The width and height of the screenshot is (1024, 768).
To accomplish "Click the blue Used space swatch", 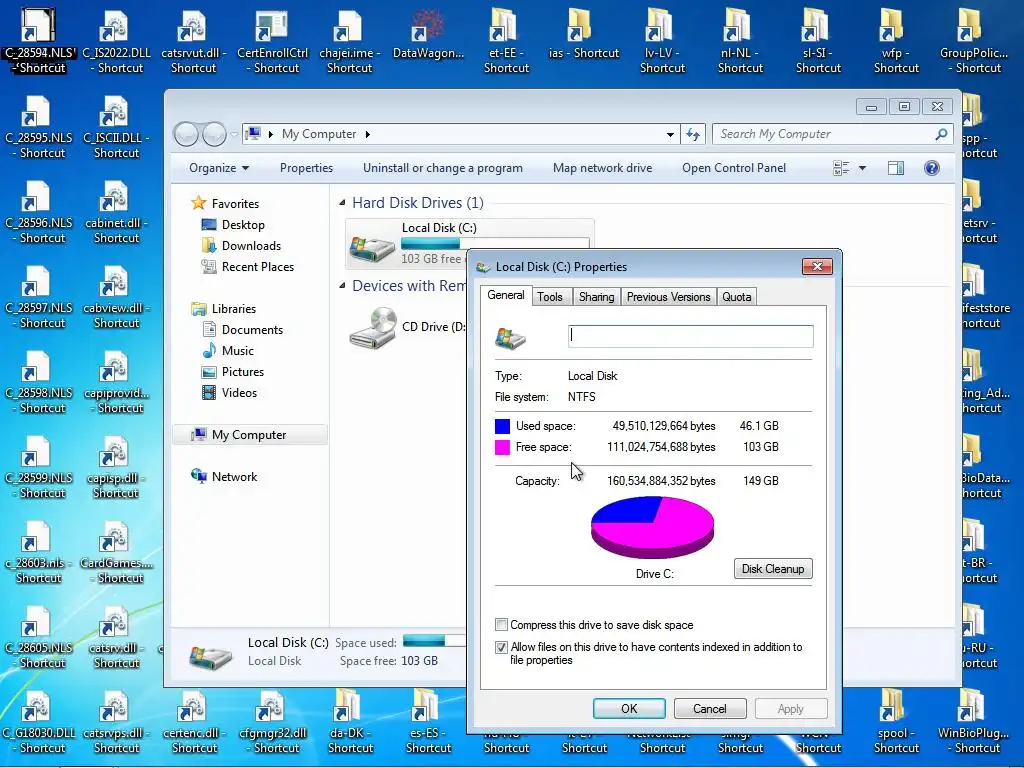I will pyautogui.click(x=502, y=426).
